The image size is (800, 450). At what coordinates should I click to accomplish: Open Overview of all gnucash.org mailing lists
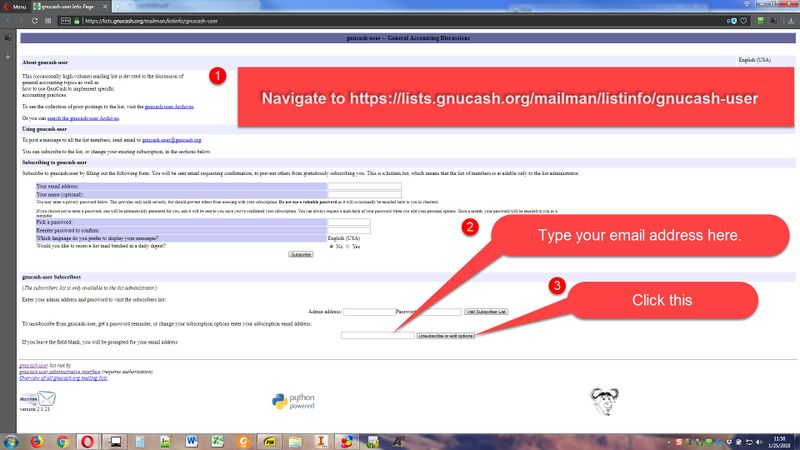point(63,378)
